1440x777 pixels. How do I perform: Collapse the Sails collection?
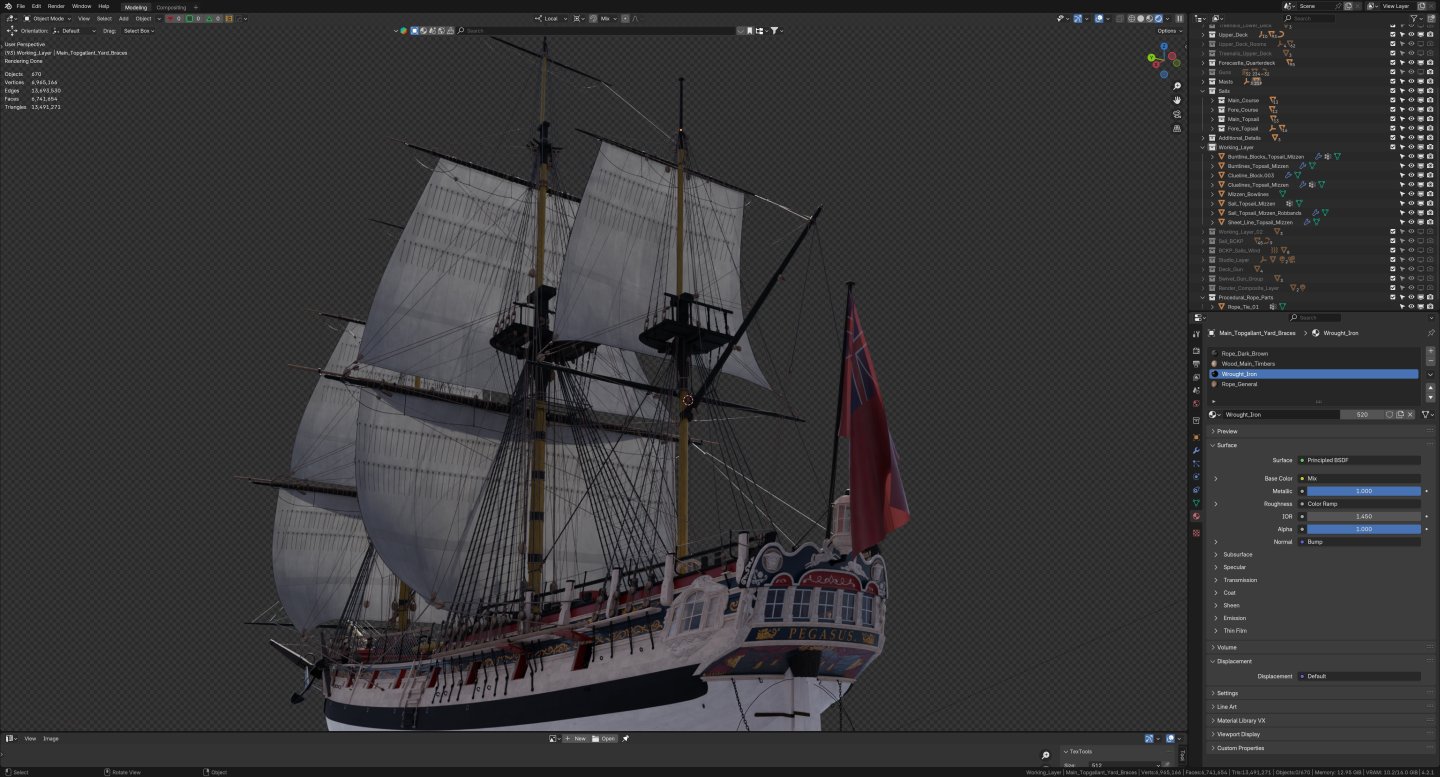click(1203, 91)
